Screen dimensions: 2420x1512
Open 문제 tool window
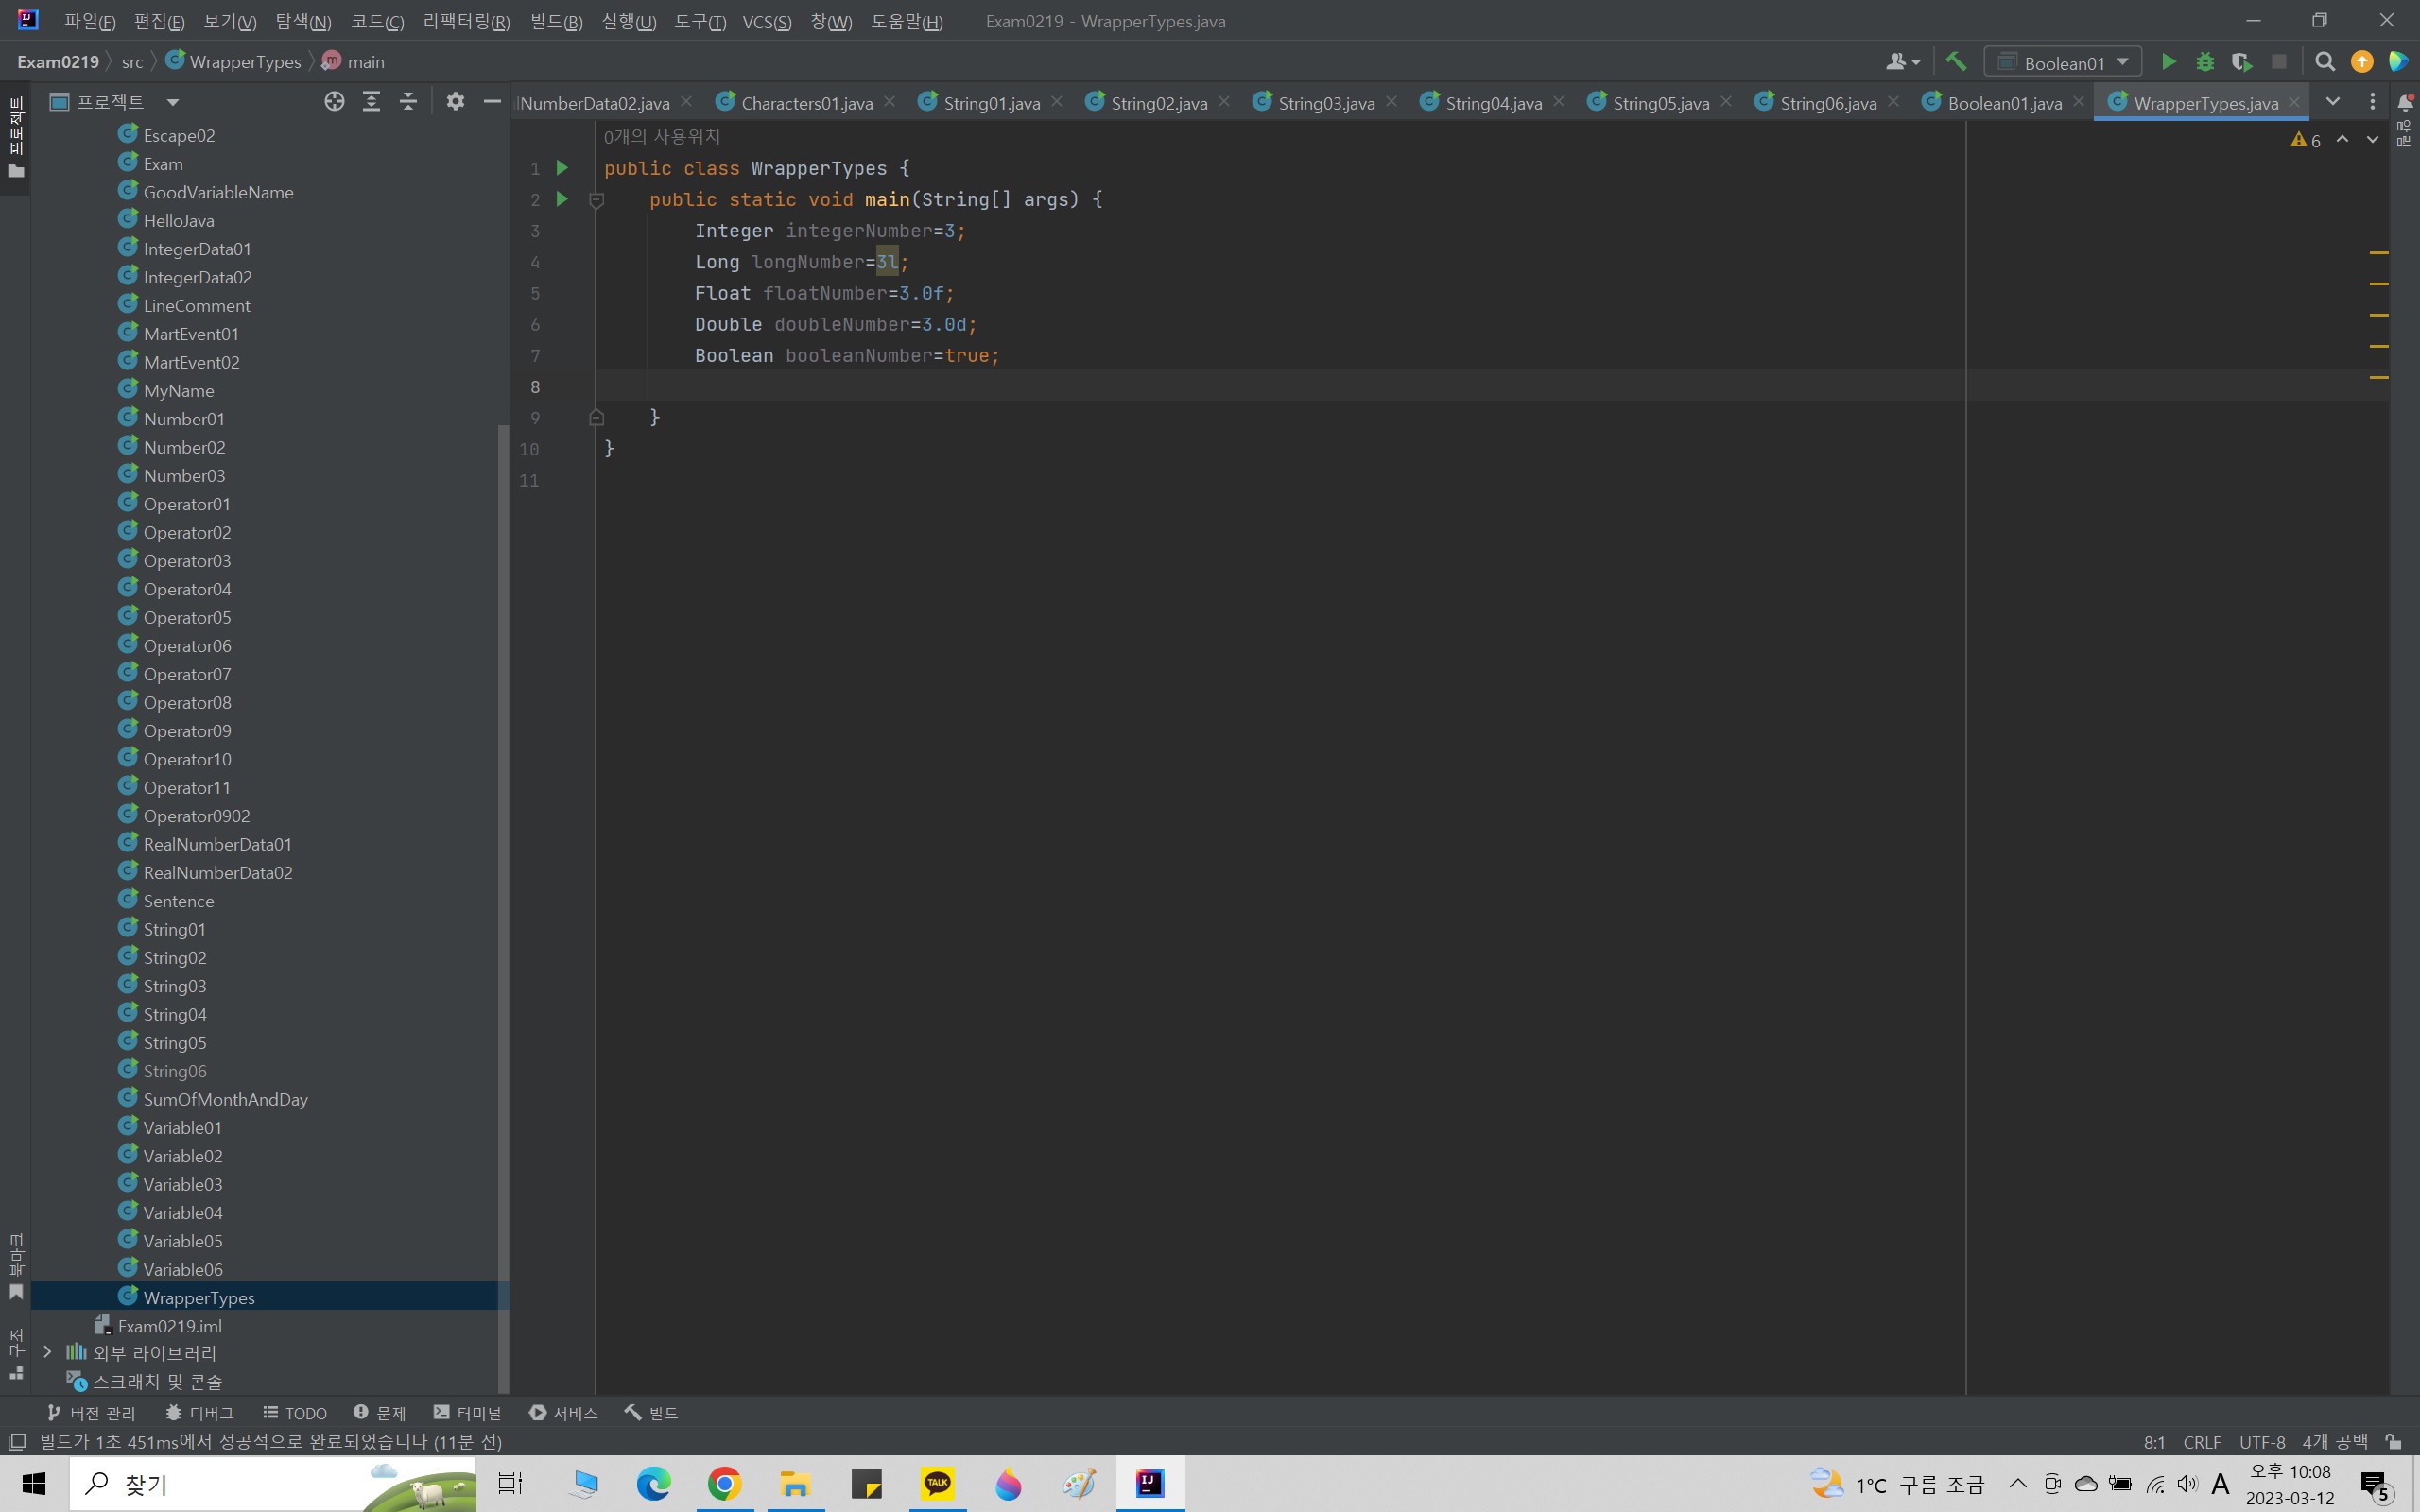[380, 1412]
